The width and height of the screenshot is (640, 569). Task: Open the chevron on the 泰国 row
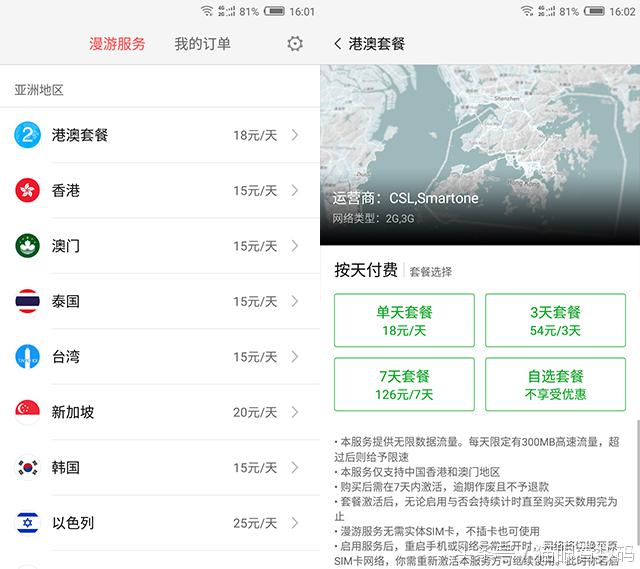[x=295, y=302]
